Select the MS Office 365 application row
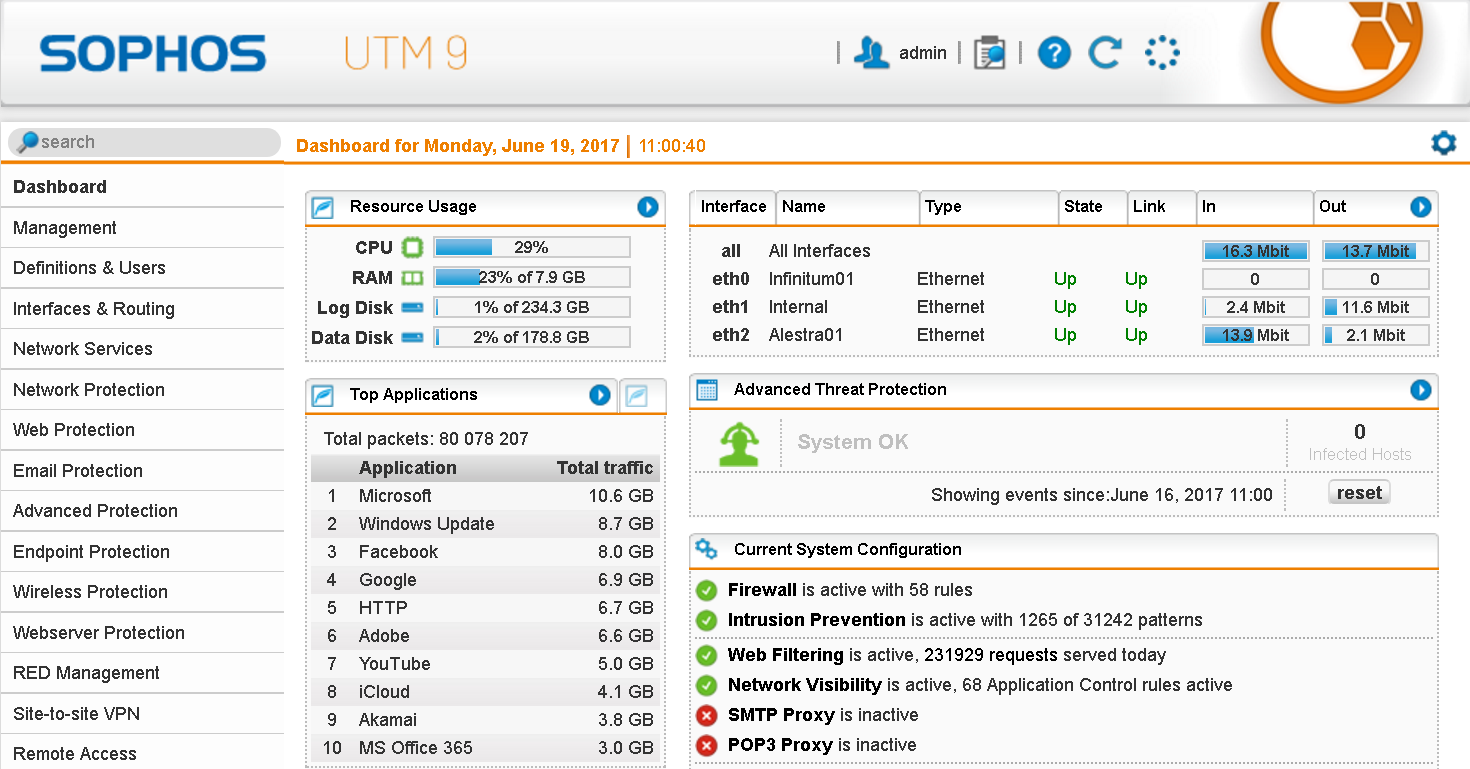The height and width of the screenshot is (769, 1470). [487, 748]
